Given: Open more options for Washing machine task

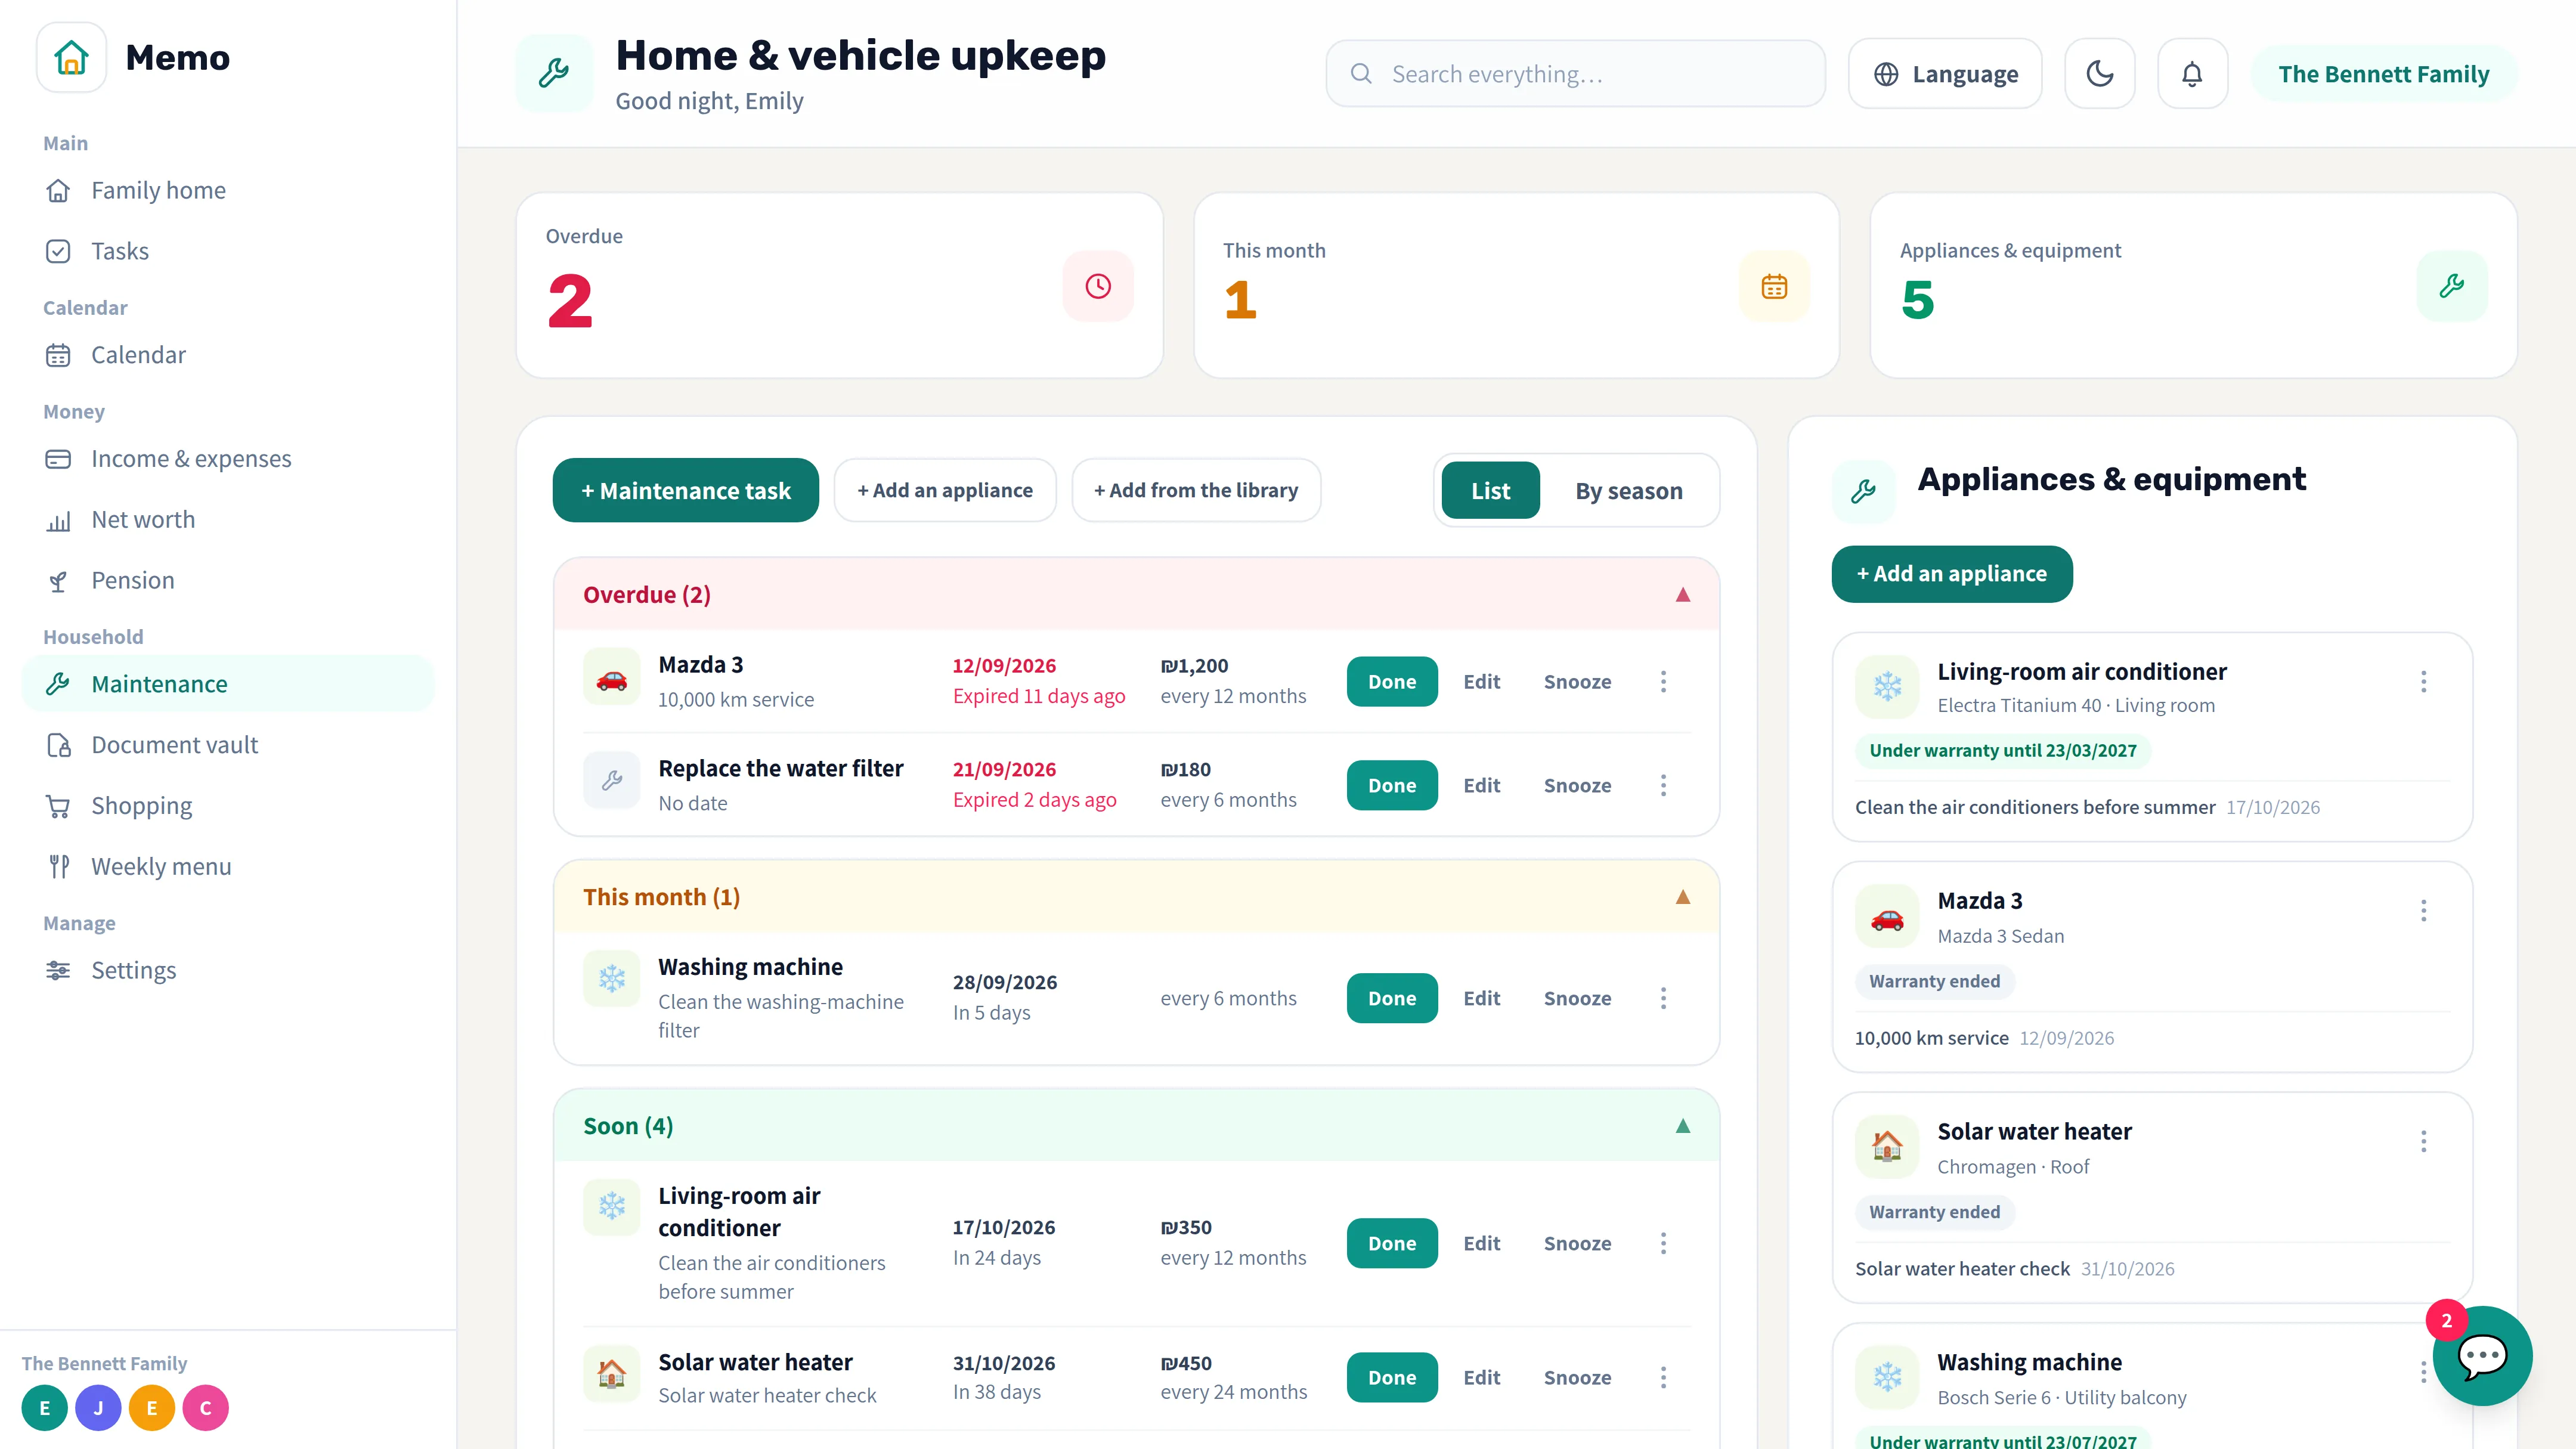Looking at the screenshot, I should [1663, 998].
